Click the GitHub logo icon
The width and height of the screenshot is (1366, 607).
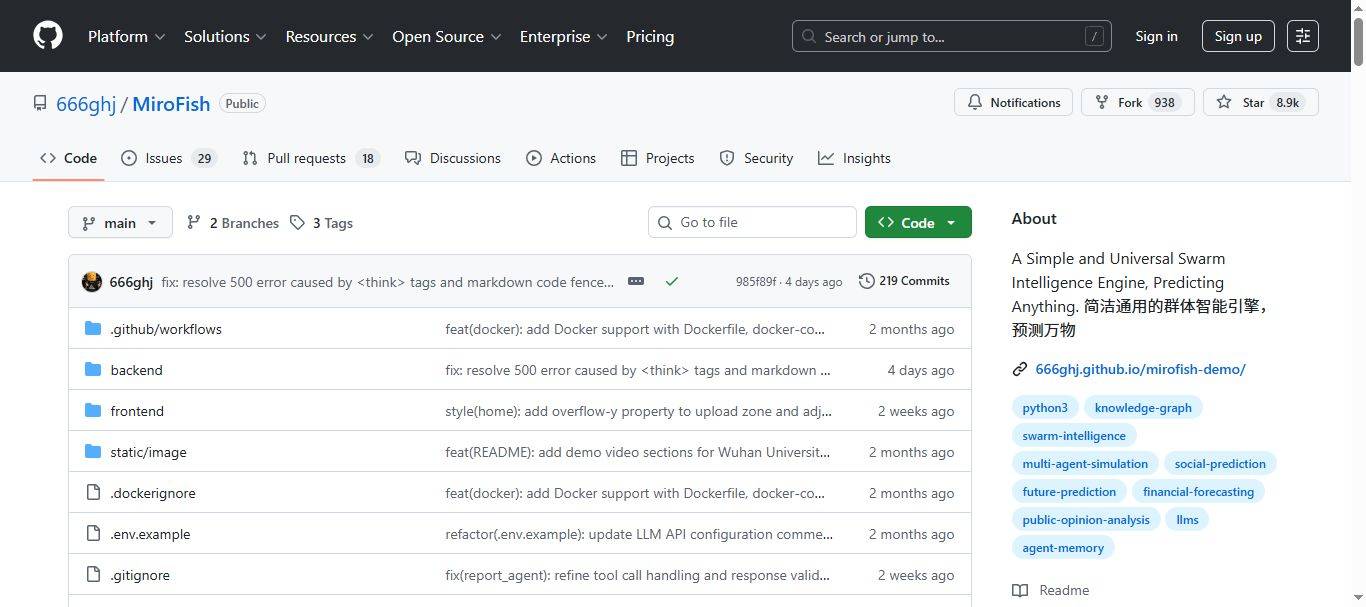click(x=48, y=36)
